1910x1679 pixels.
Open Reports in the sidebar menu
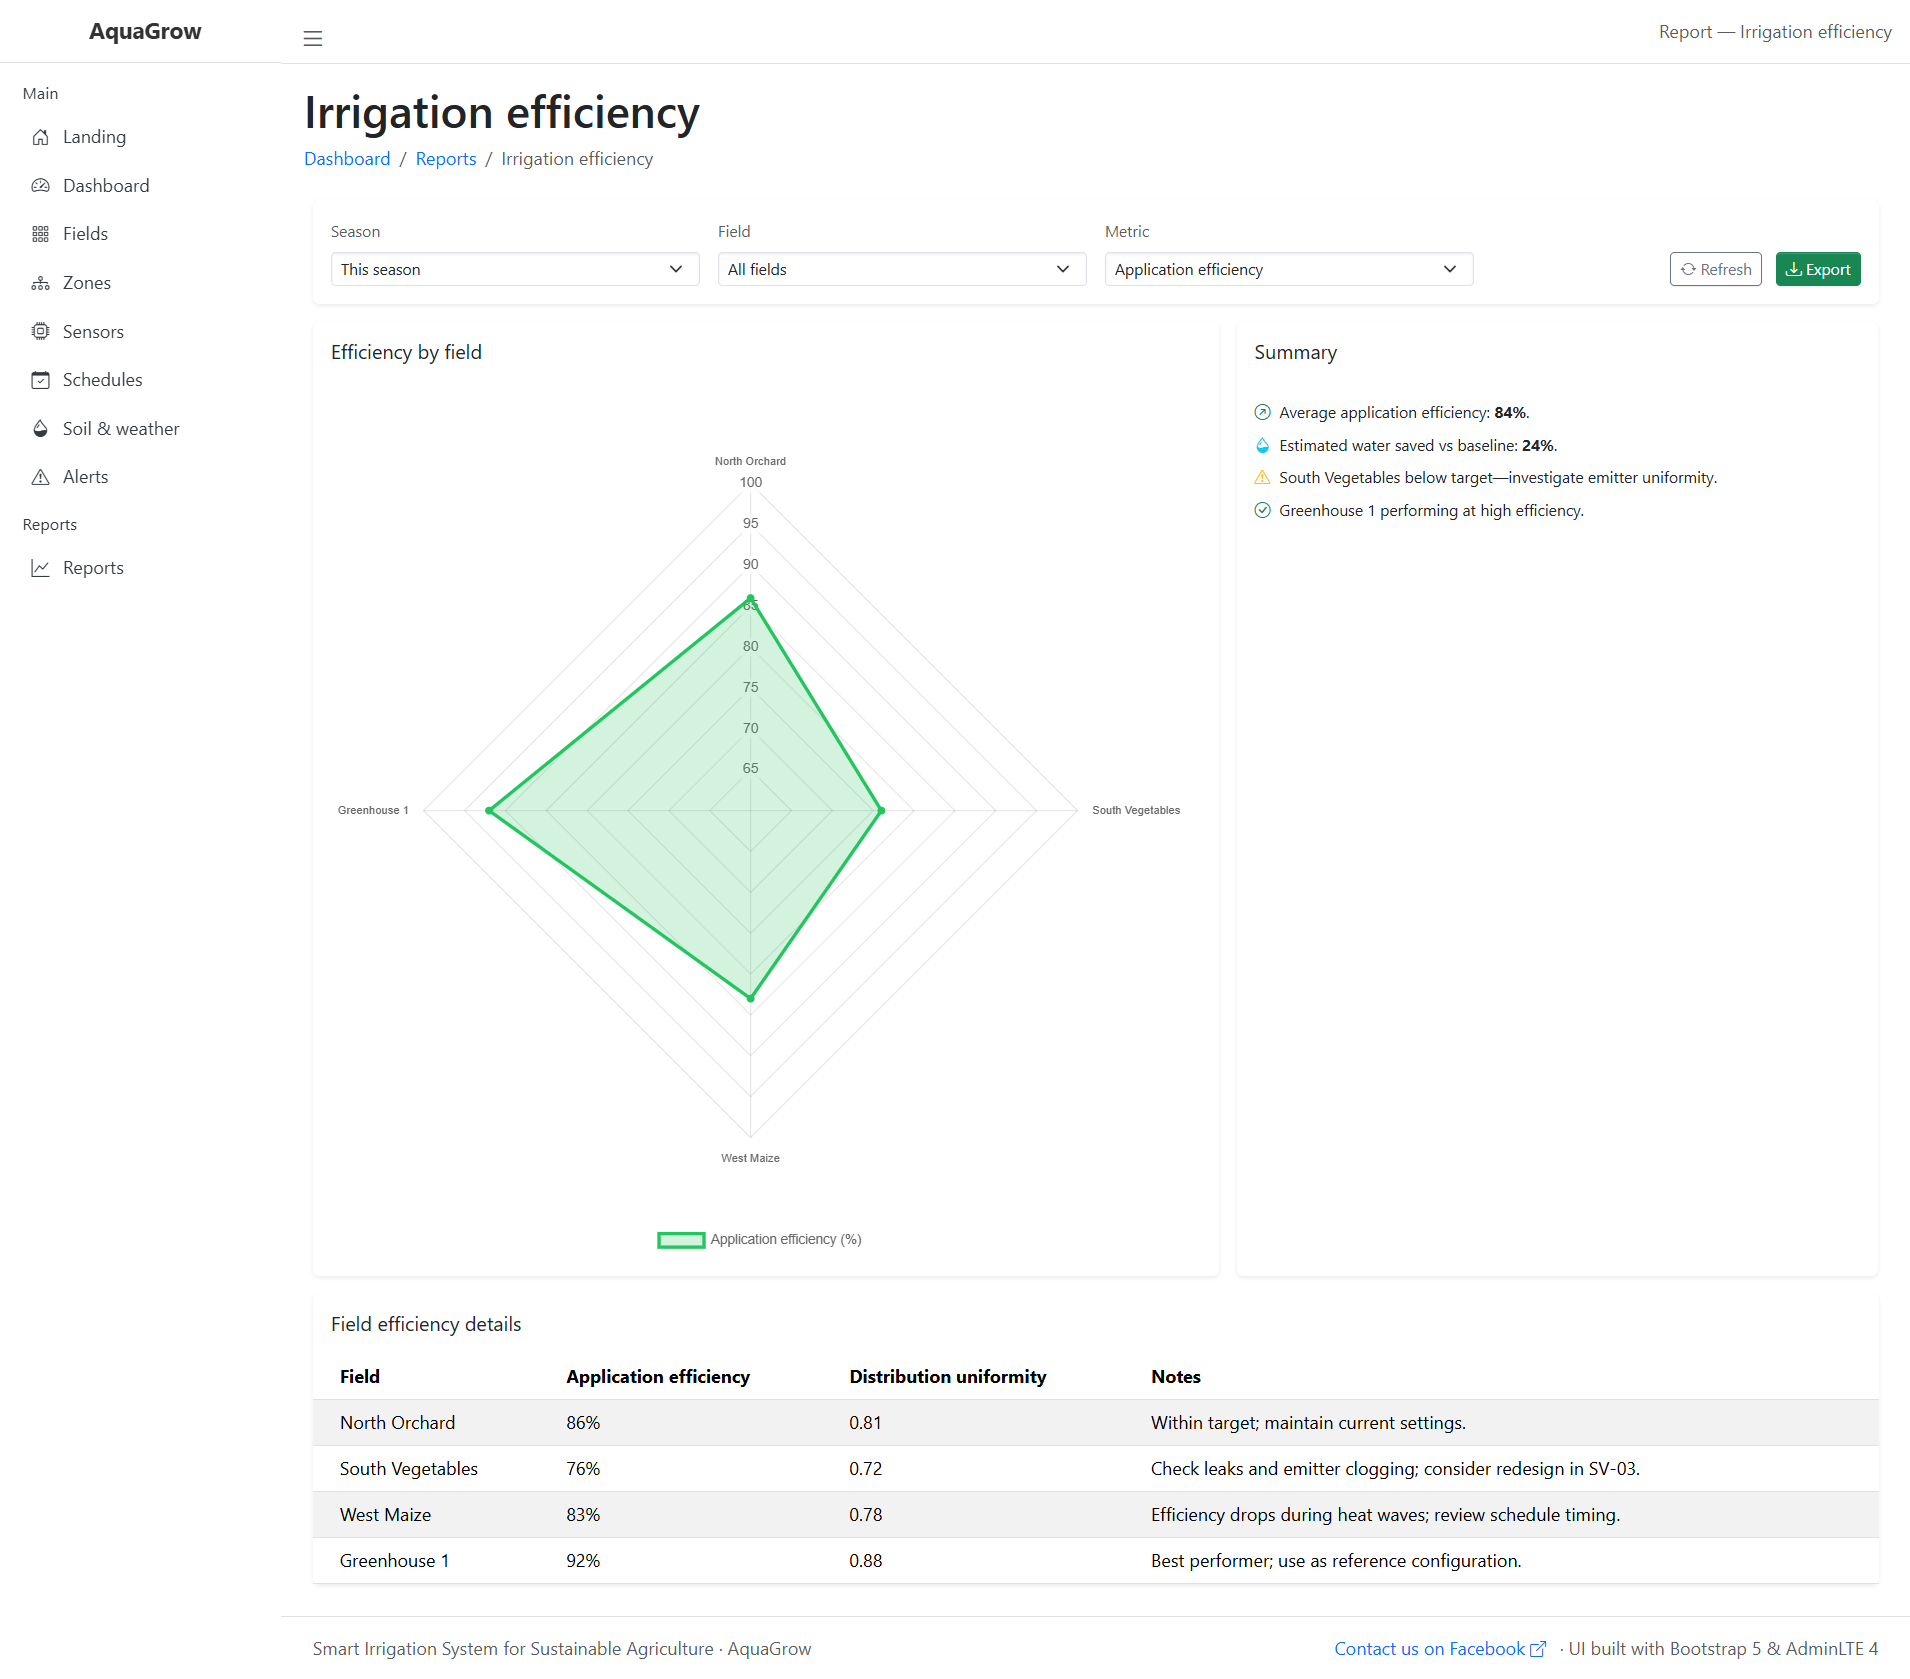93,568
